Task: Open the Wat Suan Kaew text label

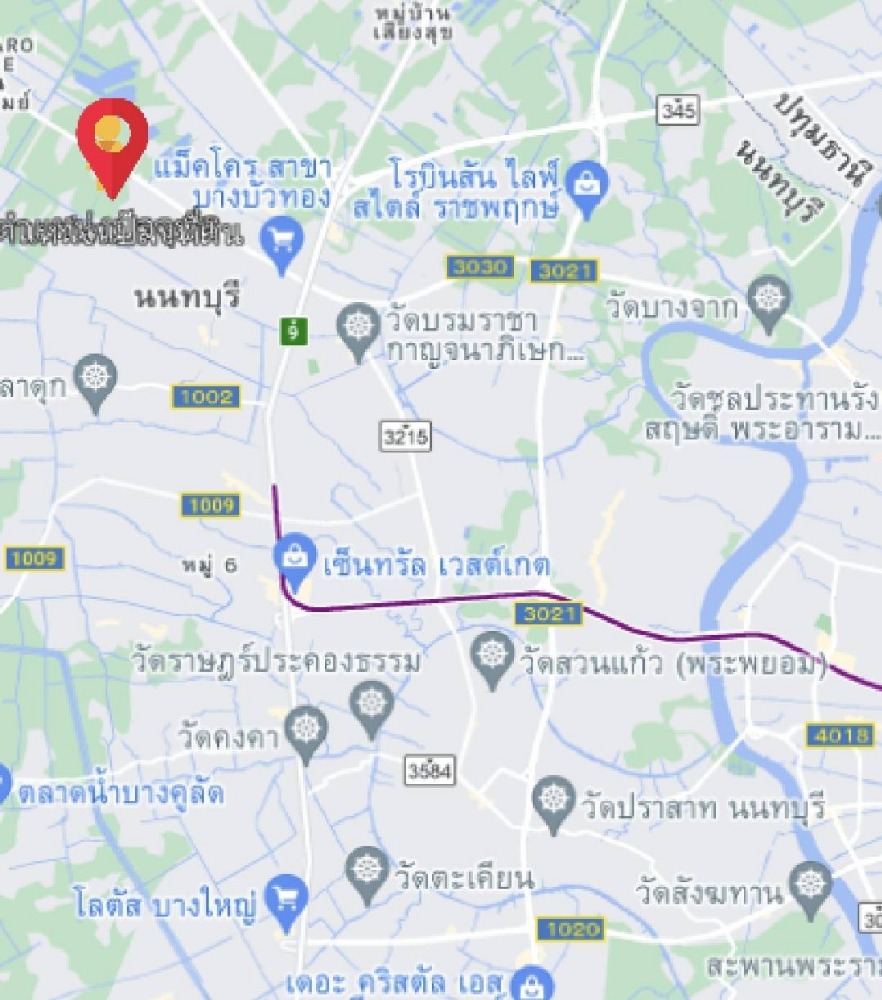Action: coord(674,663)
